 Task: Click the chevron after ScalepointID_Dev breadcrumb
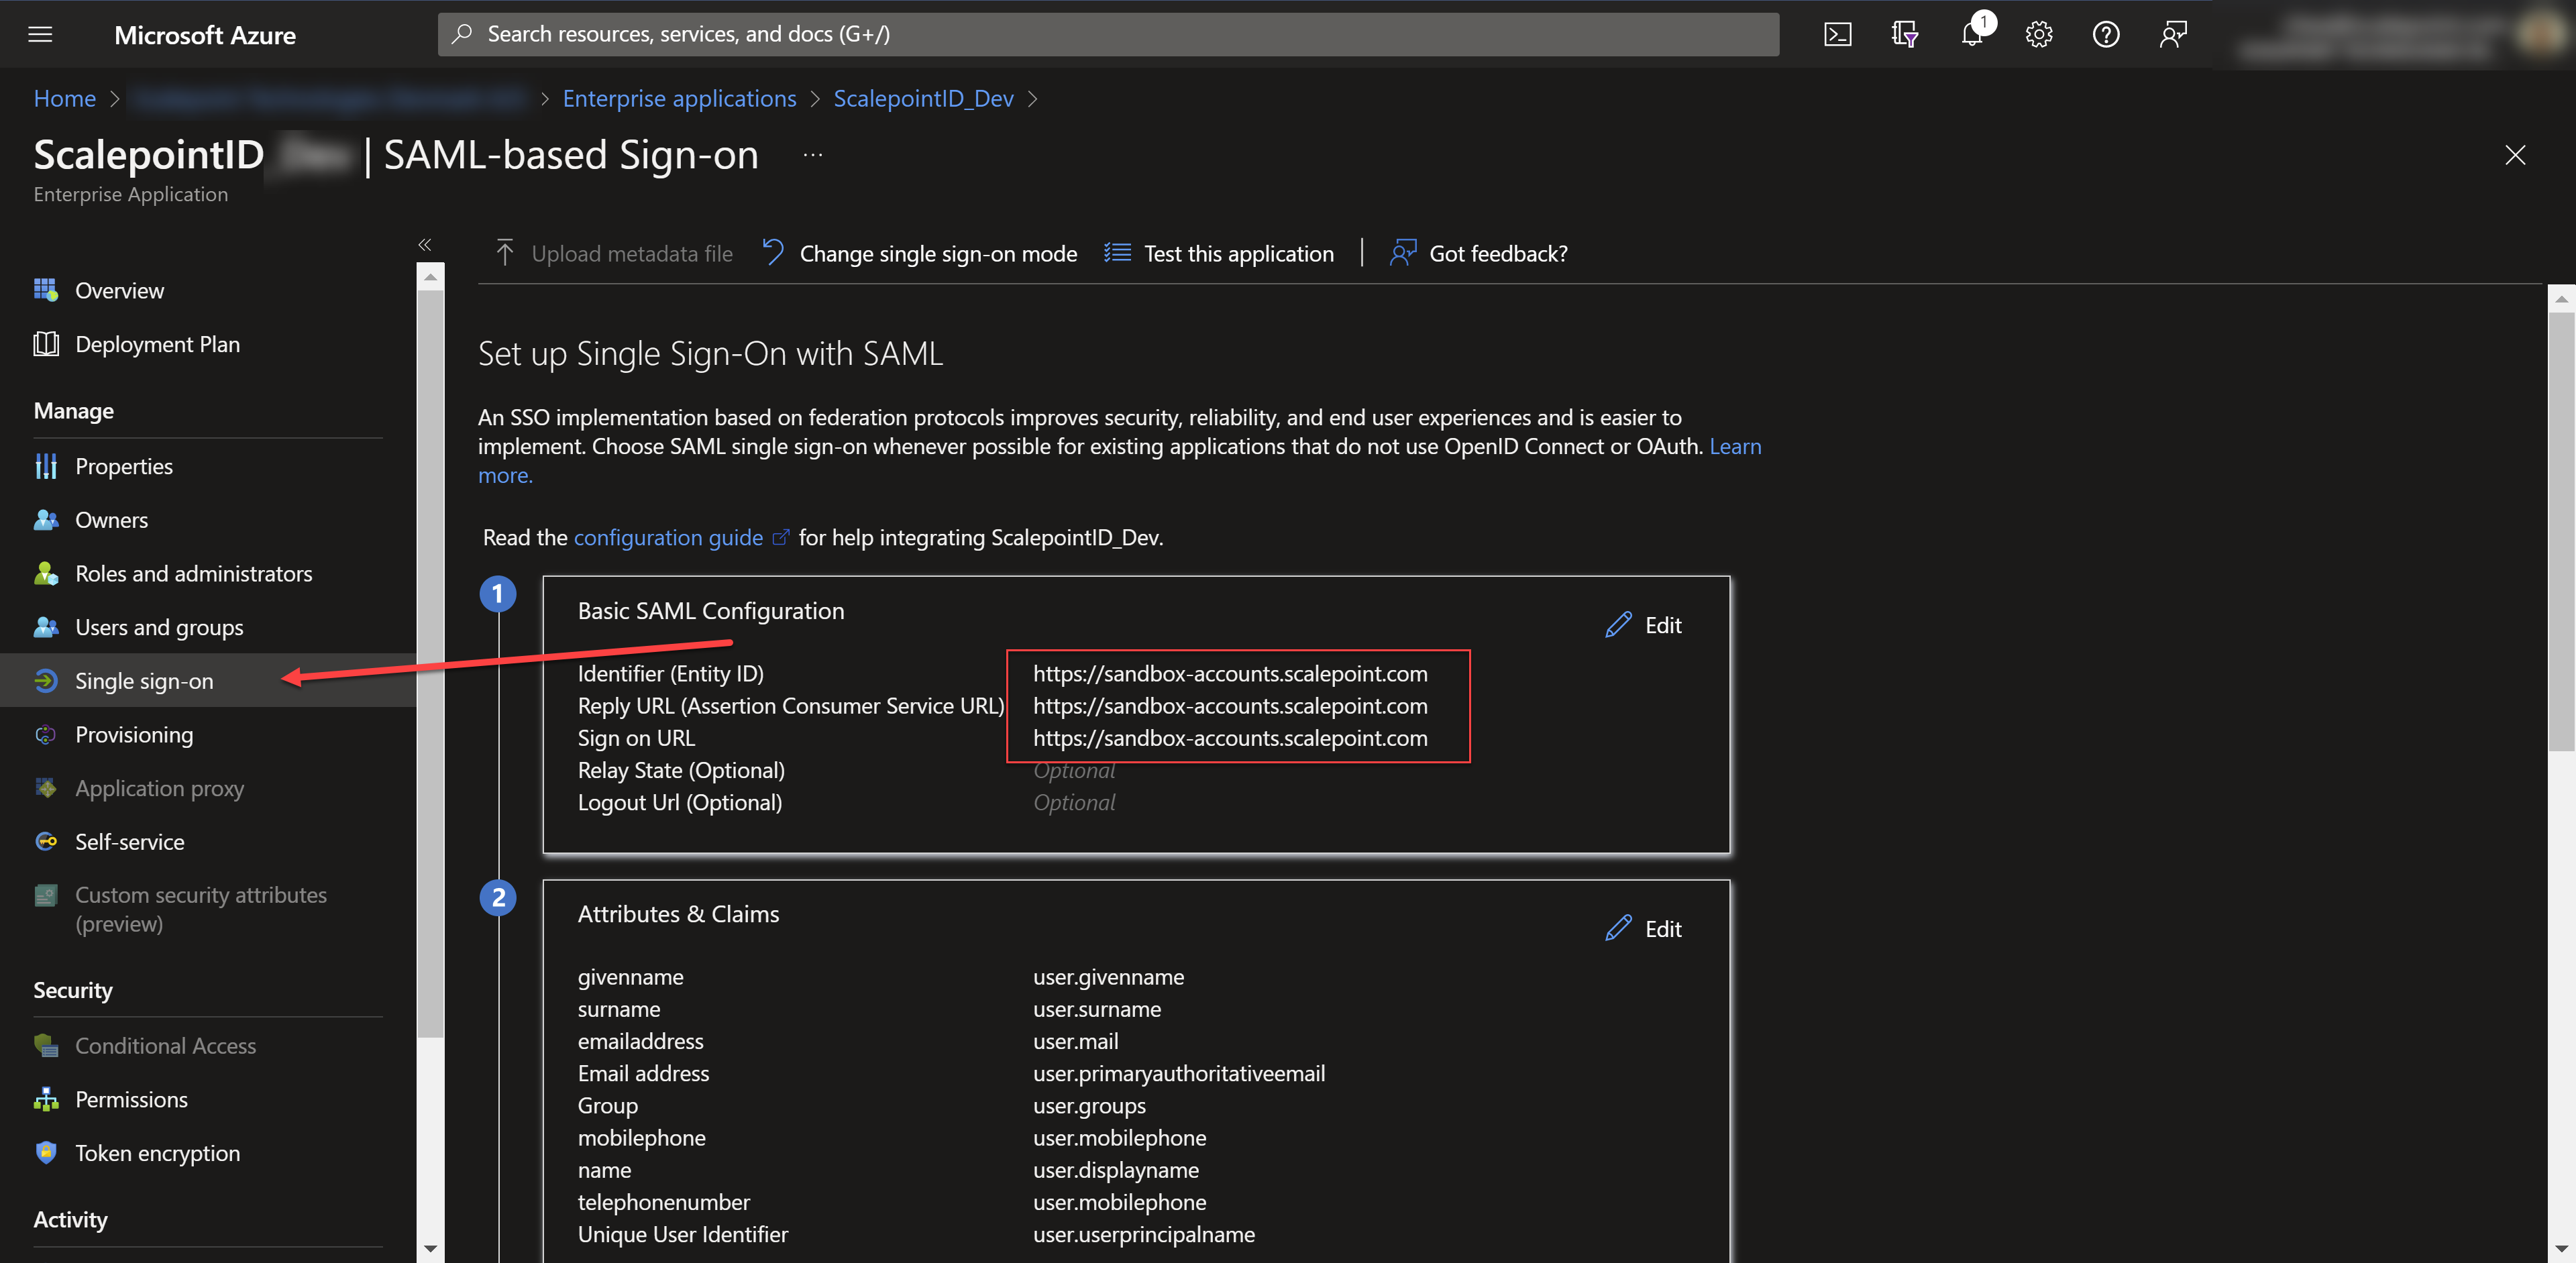(x=1033, y=99)
